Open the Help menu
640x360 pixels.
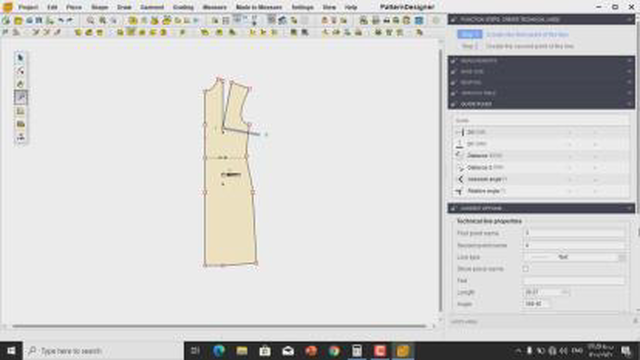(351, 7)
